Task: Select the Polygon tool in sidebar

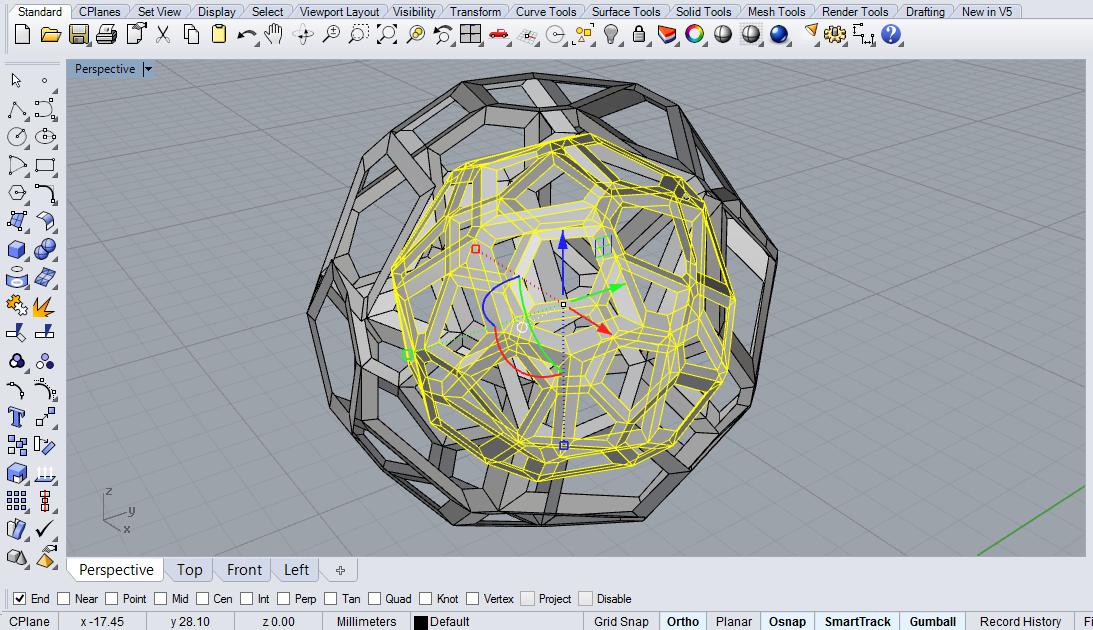Action: (17, 193)
